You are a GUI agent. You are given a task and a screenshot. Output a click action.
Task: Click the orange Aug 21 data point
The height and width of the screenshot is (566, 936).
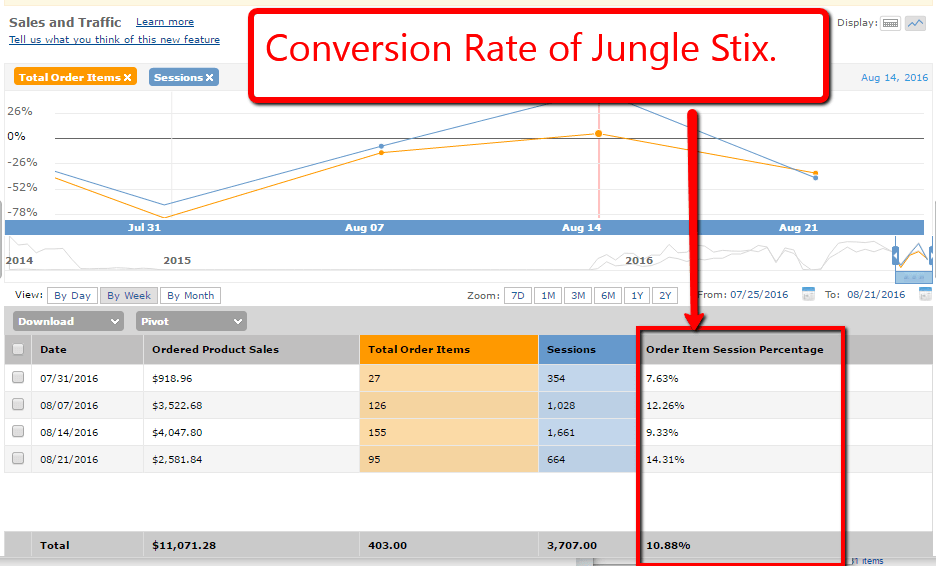[x=816, y=173]
